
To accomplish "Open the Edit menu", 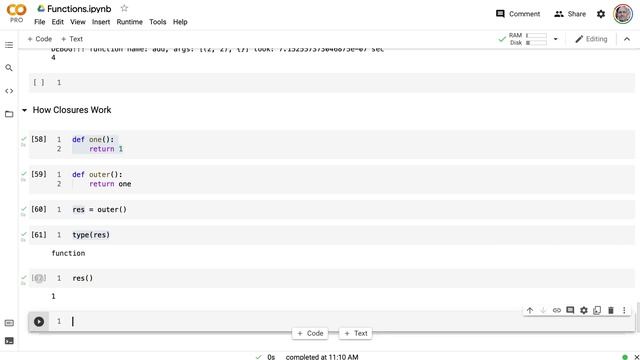I will pyautogui.click(x=58, y=22).
